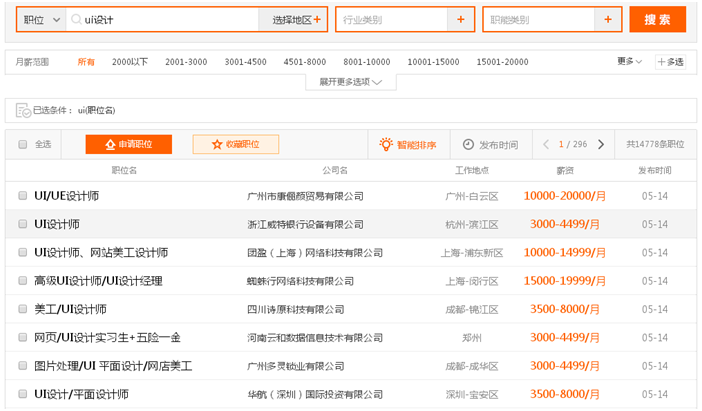Check the 全选 select-all checkbox
This screenshot has height=411, width=702.
(x=22, y=144)
